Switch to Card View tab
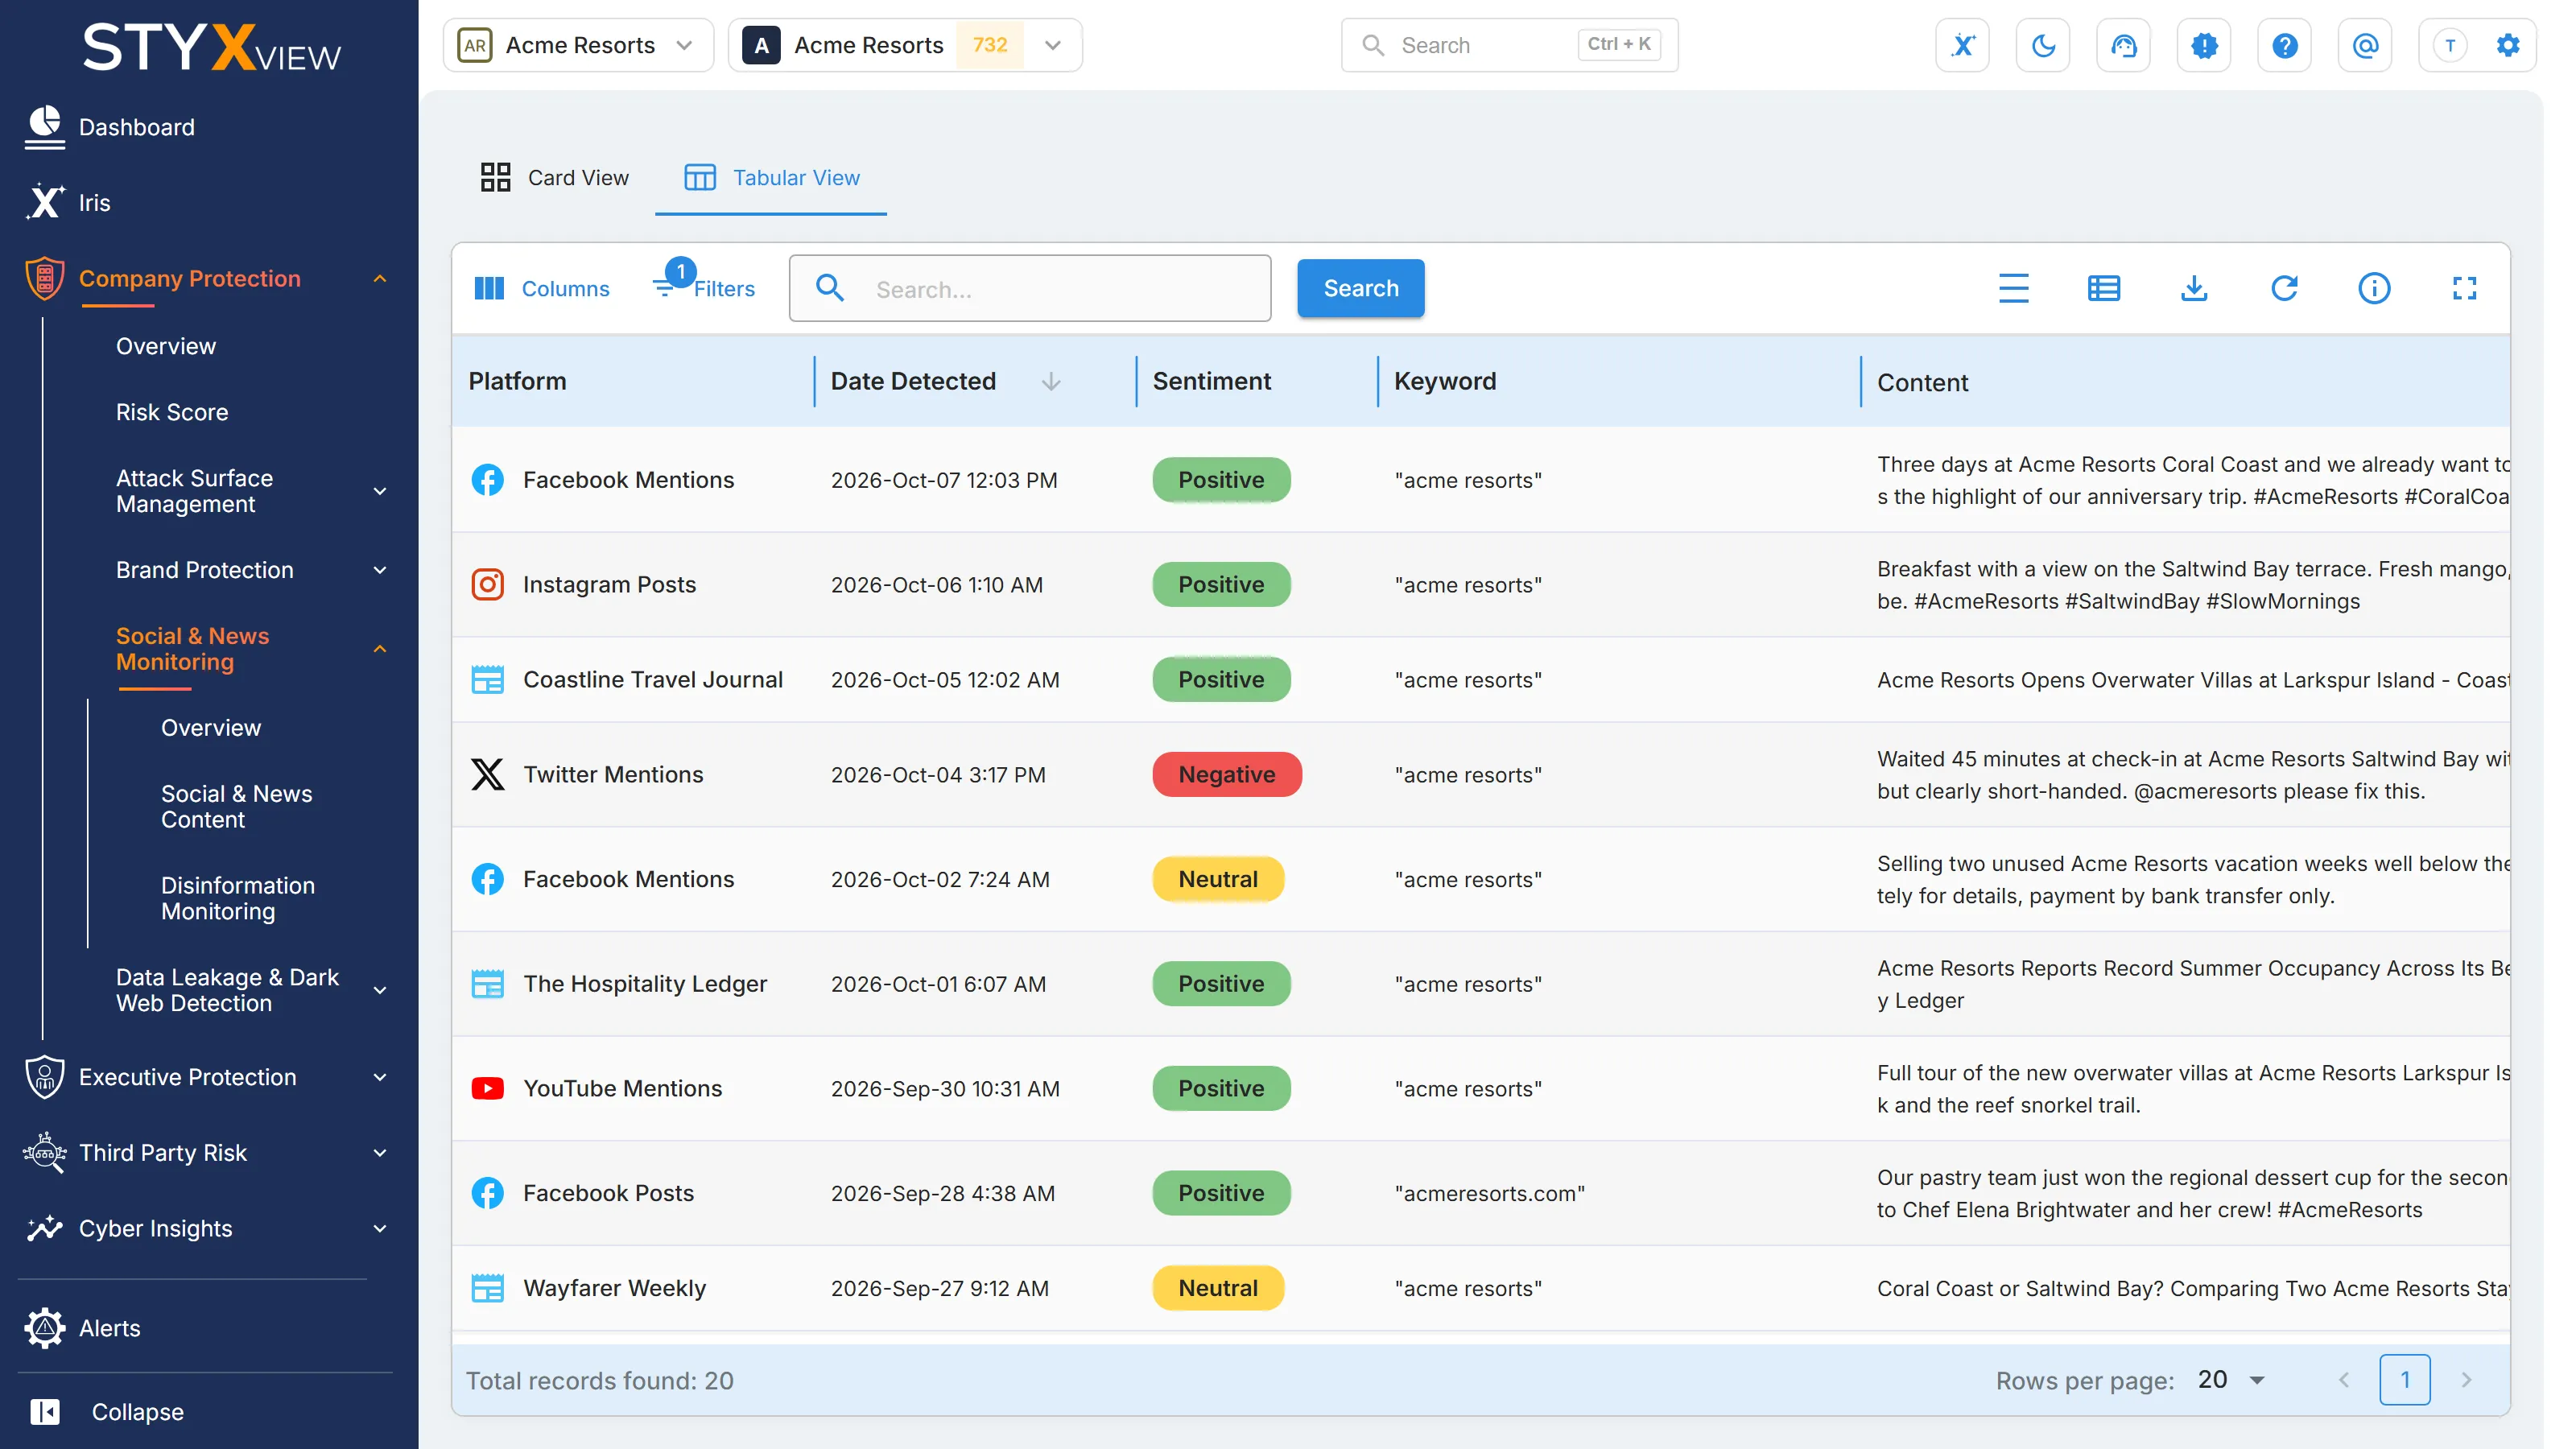This screenshot has width=2576, height=1449. click(x=554, y=177)
